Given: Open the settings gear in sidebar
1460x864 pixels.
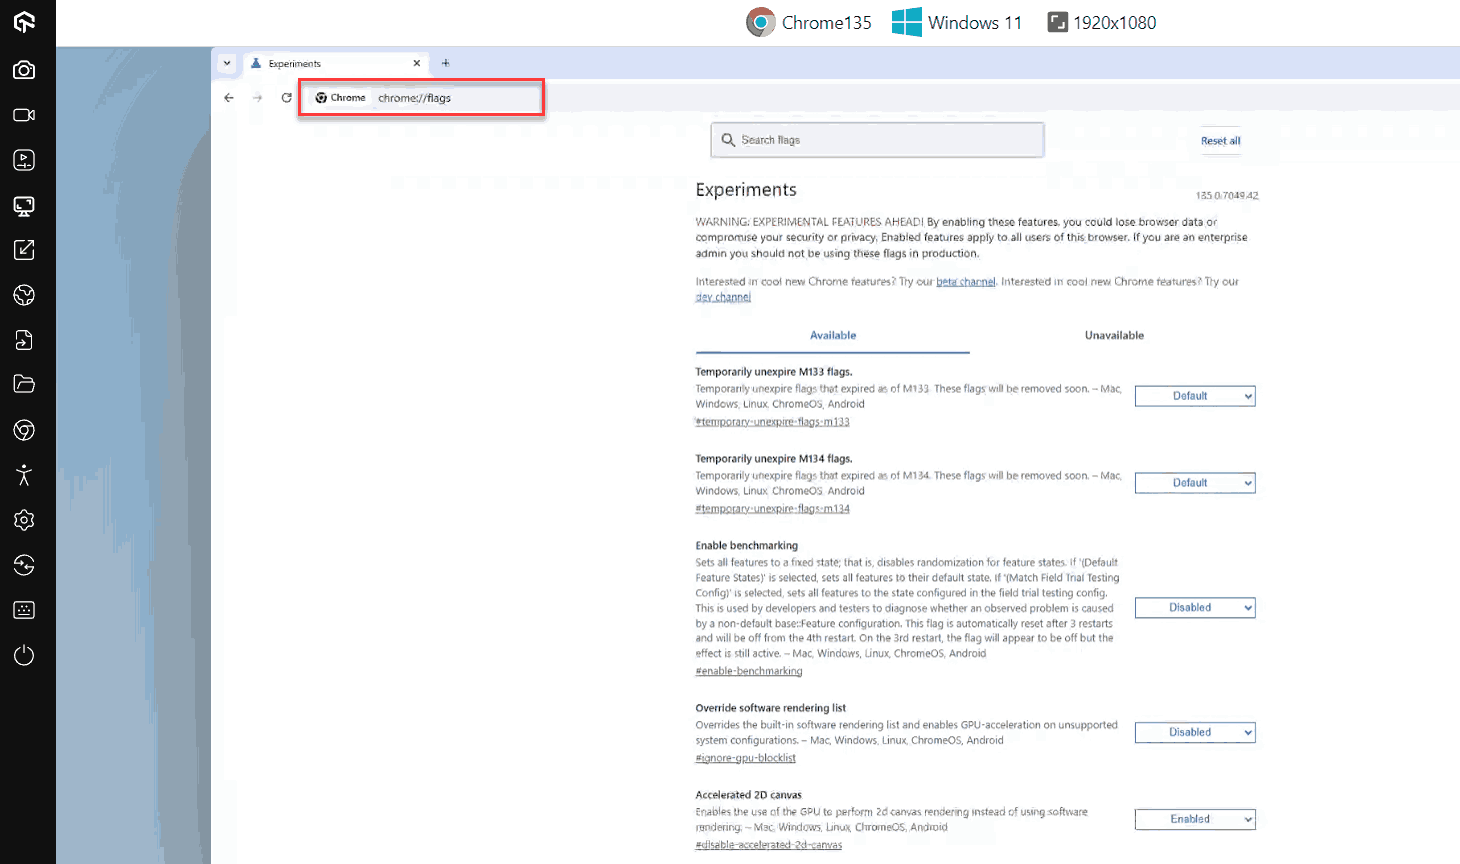Looking at the screenshot, I should (x=24, y=520).
